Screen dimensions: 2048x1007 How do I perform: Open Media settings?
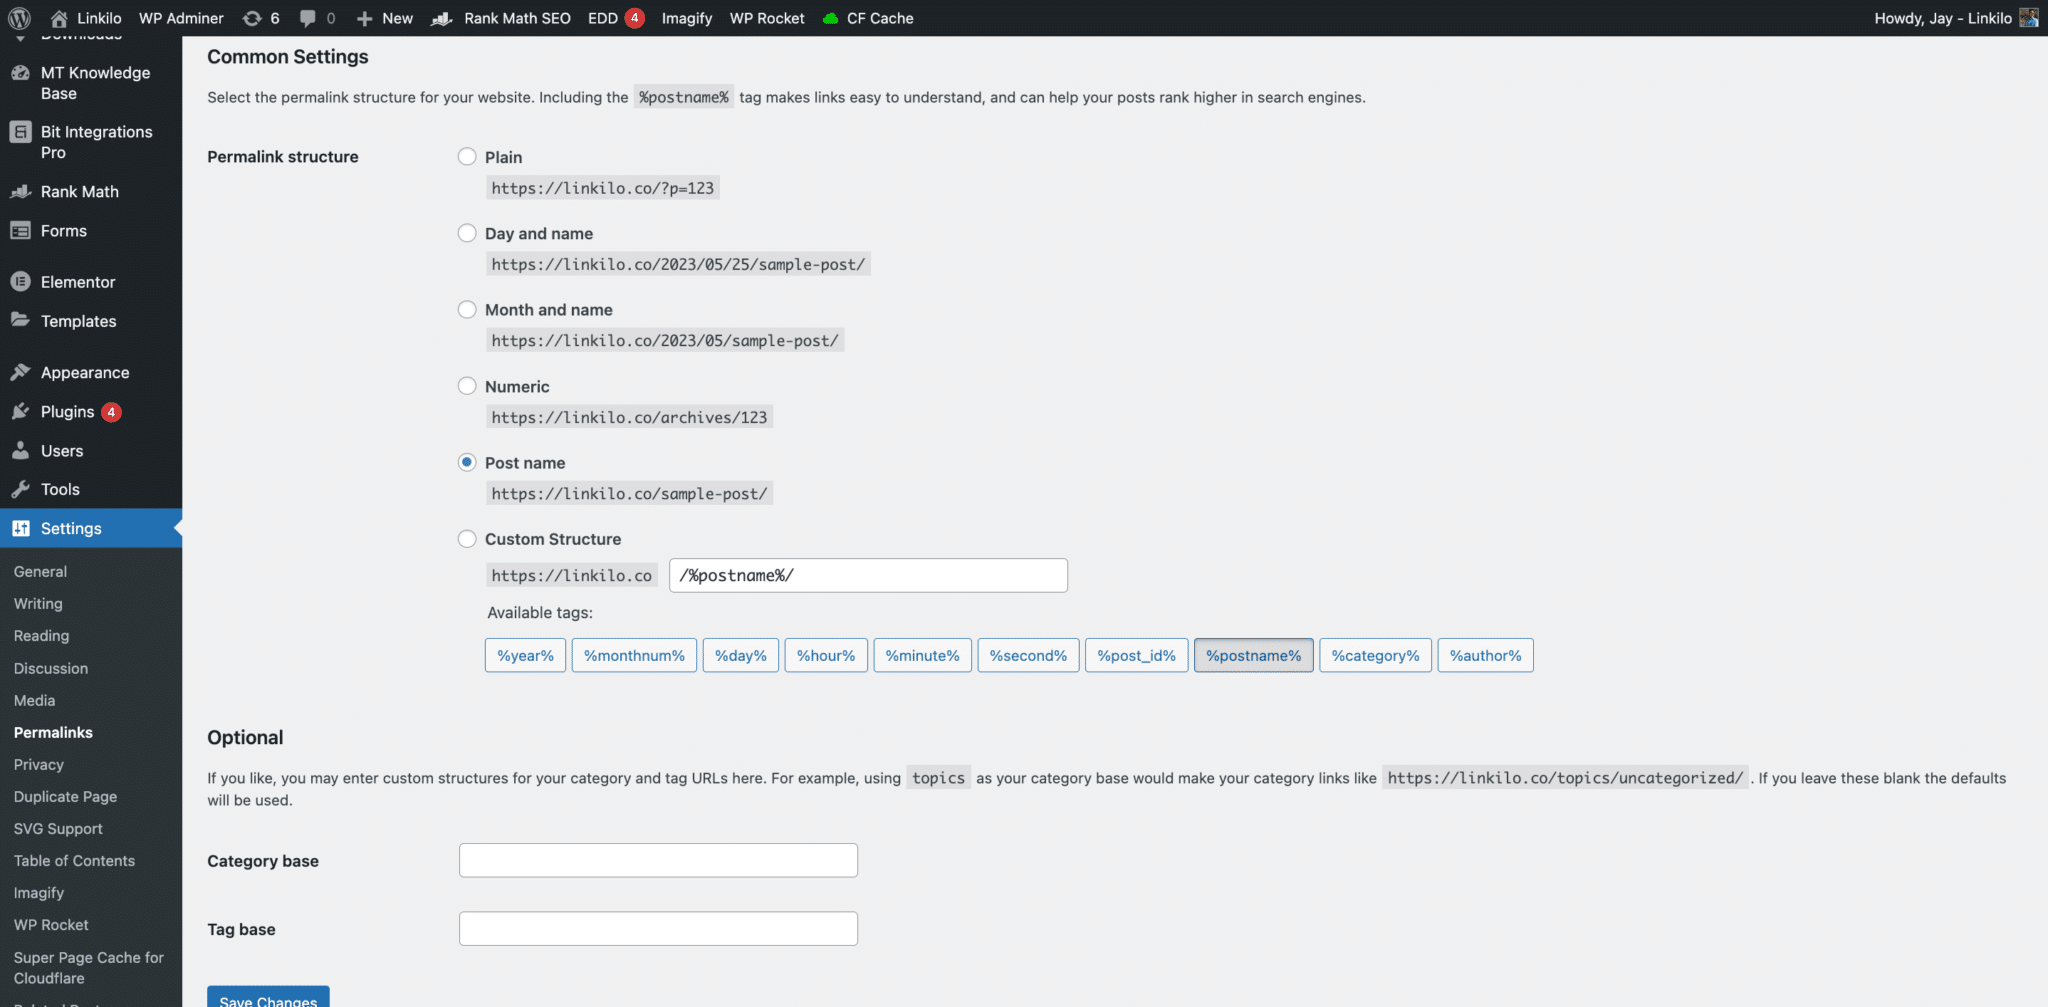[x=34, y=700]
